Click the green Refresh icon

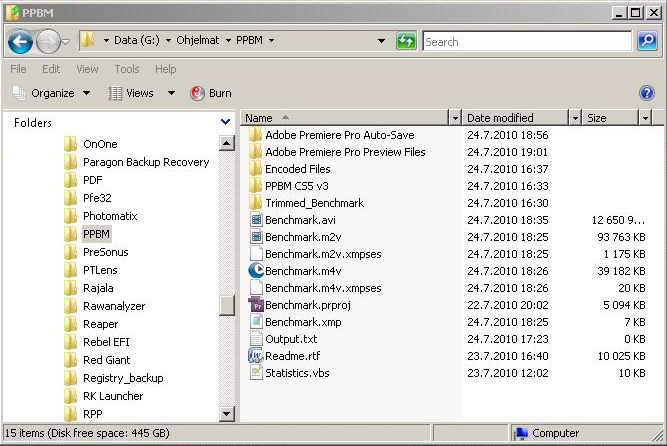[406, 41]
